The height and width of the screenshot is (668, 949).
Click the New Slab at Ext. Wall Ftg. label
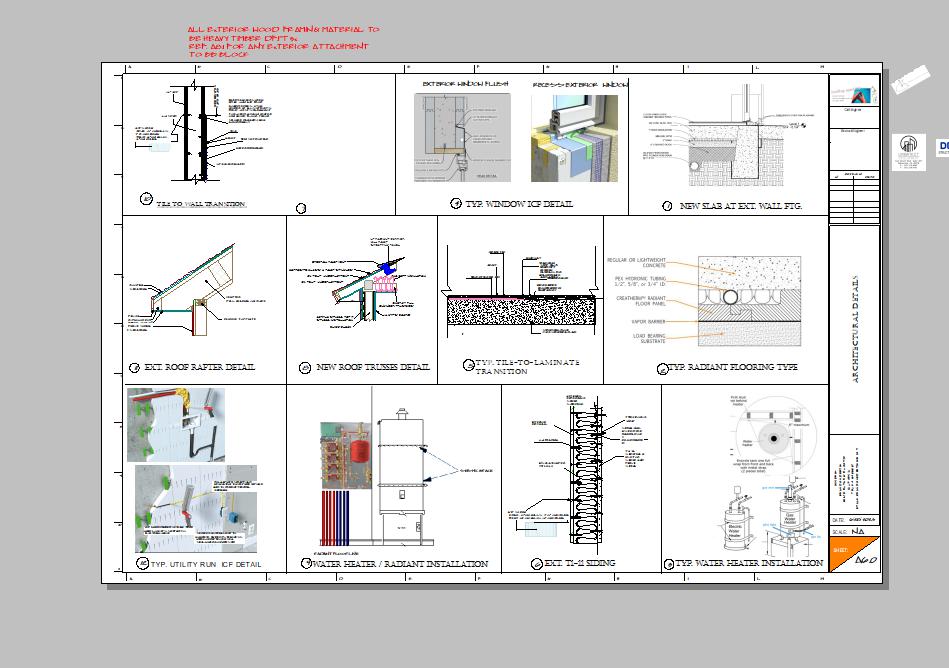point(740,206)
